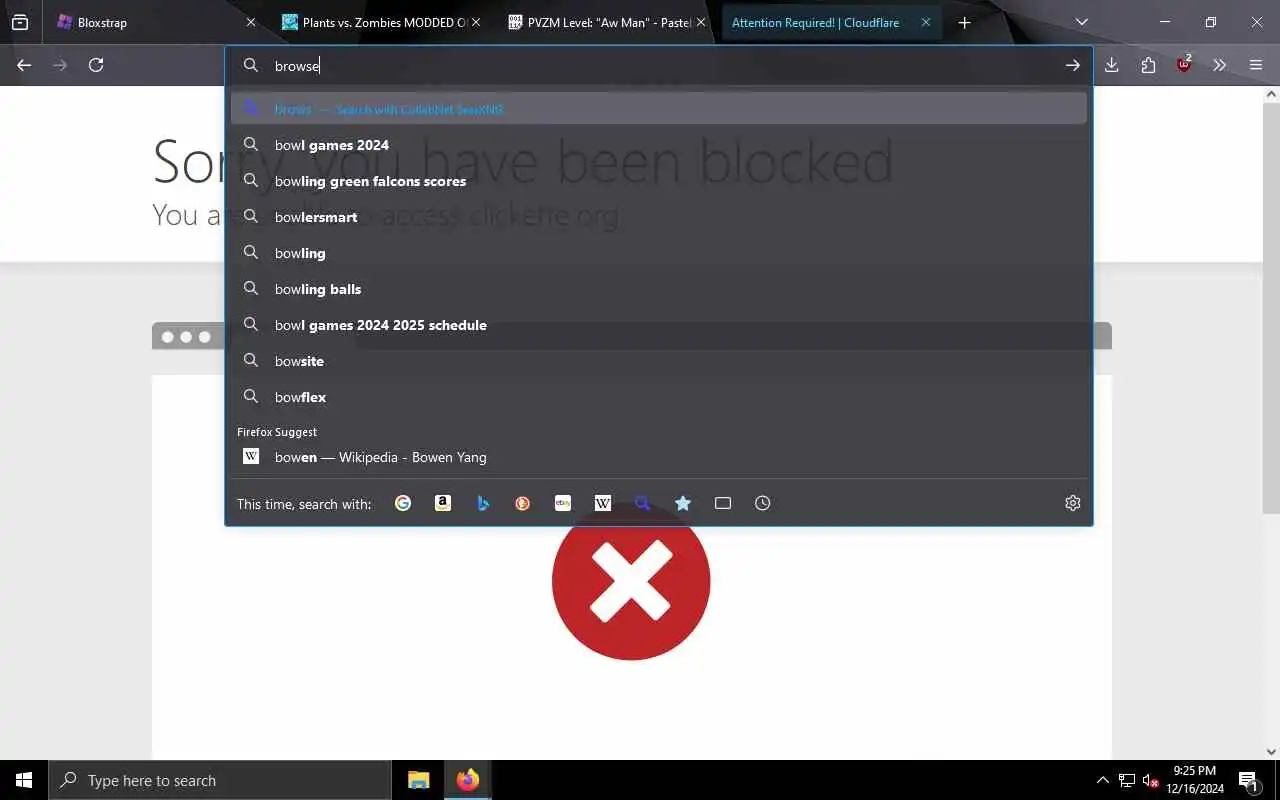Choose suggestion "bowl games 2024"
The width and height of the screenshot is (1280, 800).
point(659,145)
